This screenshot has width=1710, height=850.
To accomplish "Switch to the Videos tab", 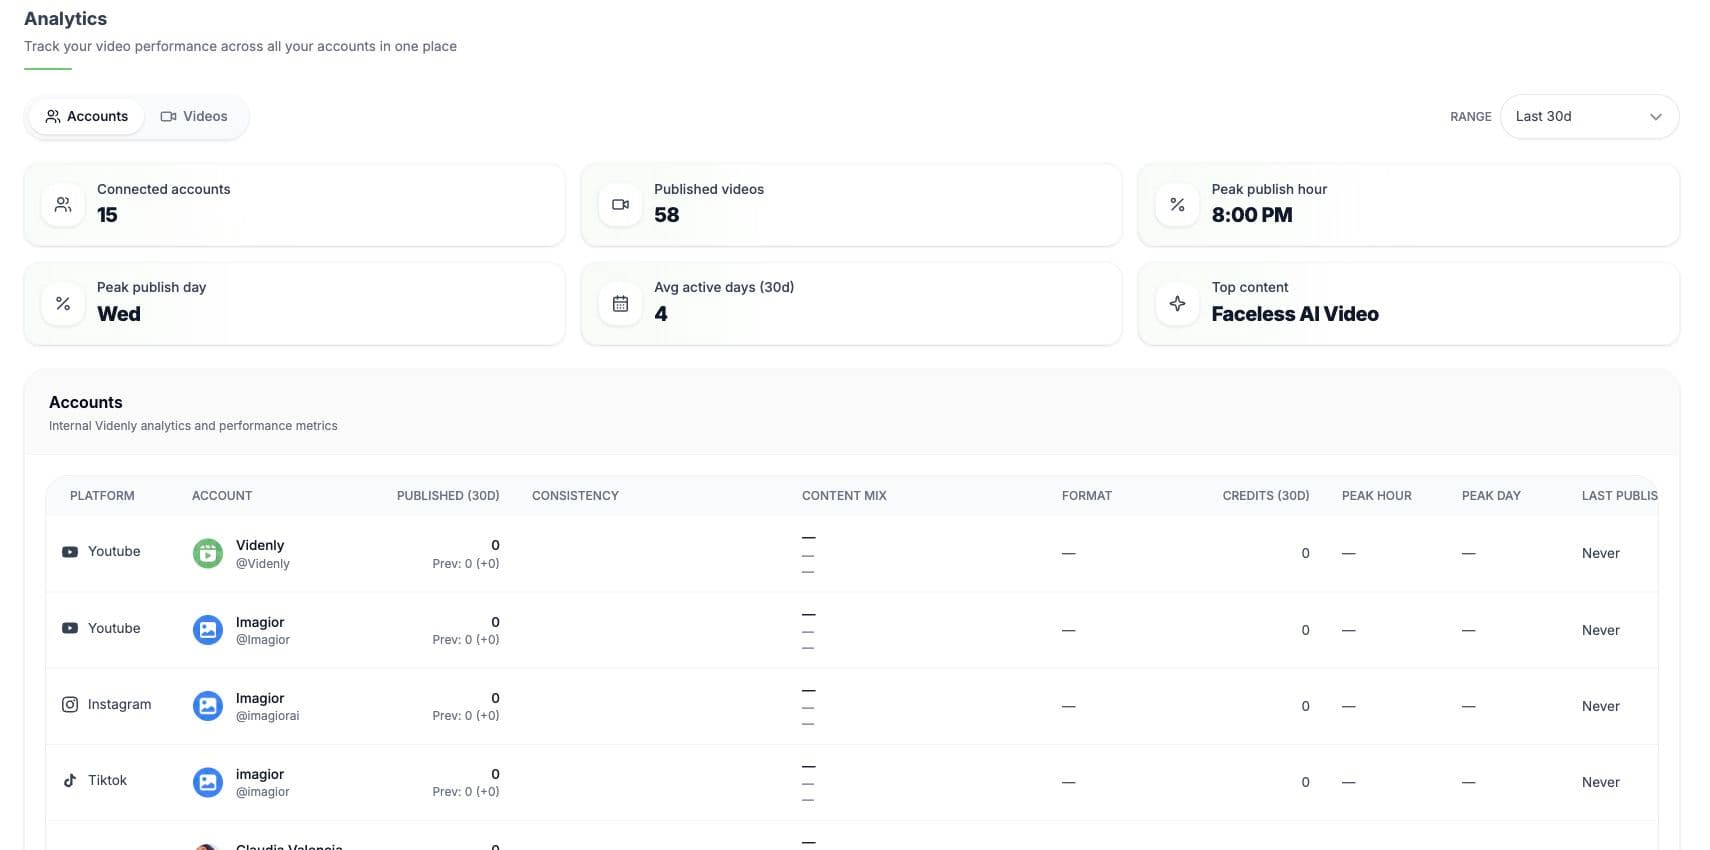I will 194,116.
